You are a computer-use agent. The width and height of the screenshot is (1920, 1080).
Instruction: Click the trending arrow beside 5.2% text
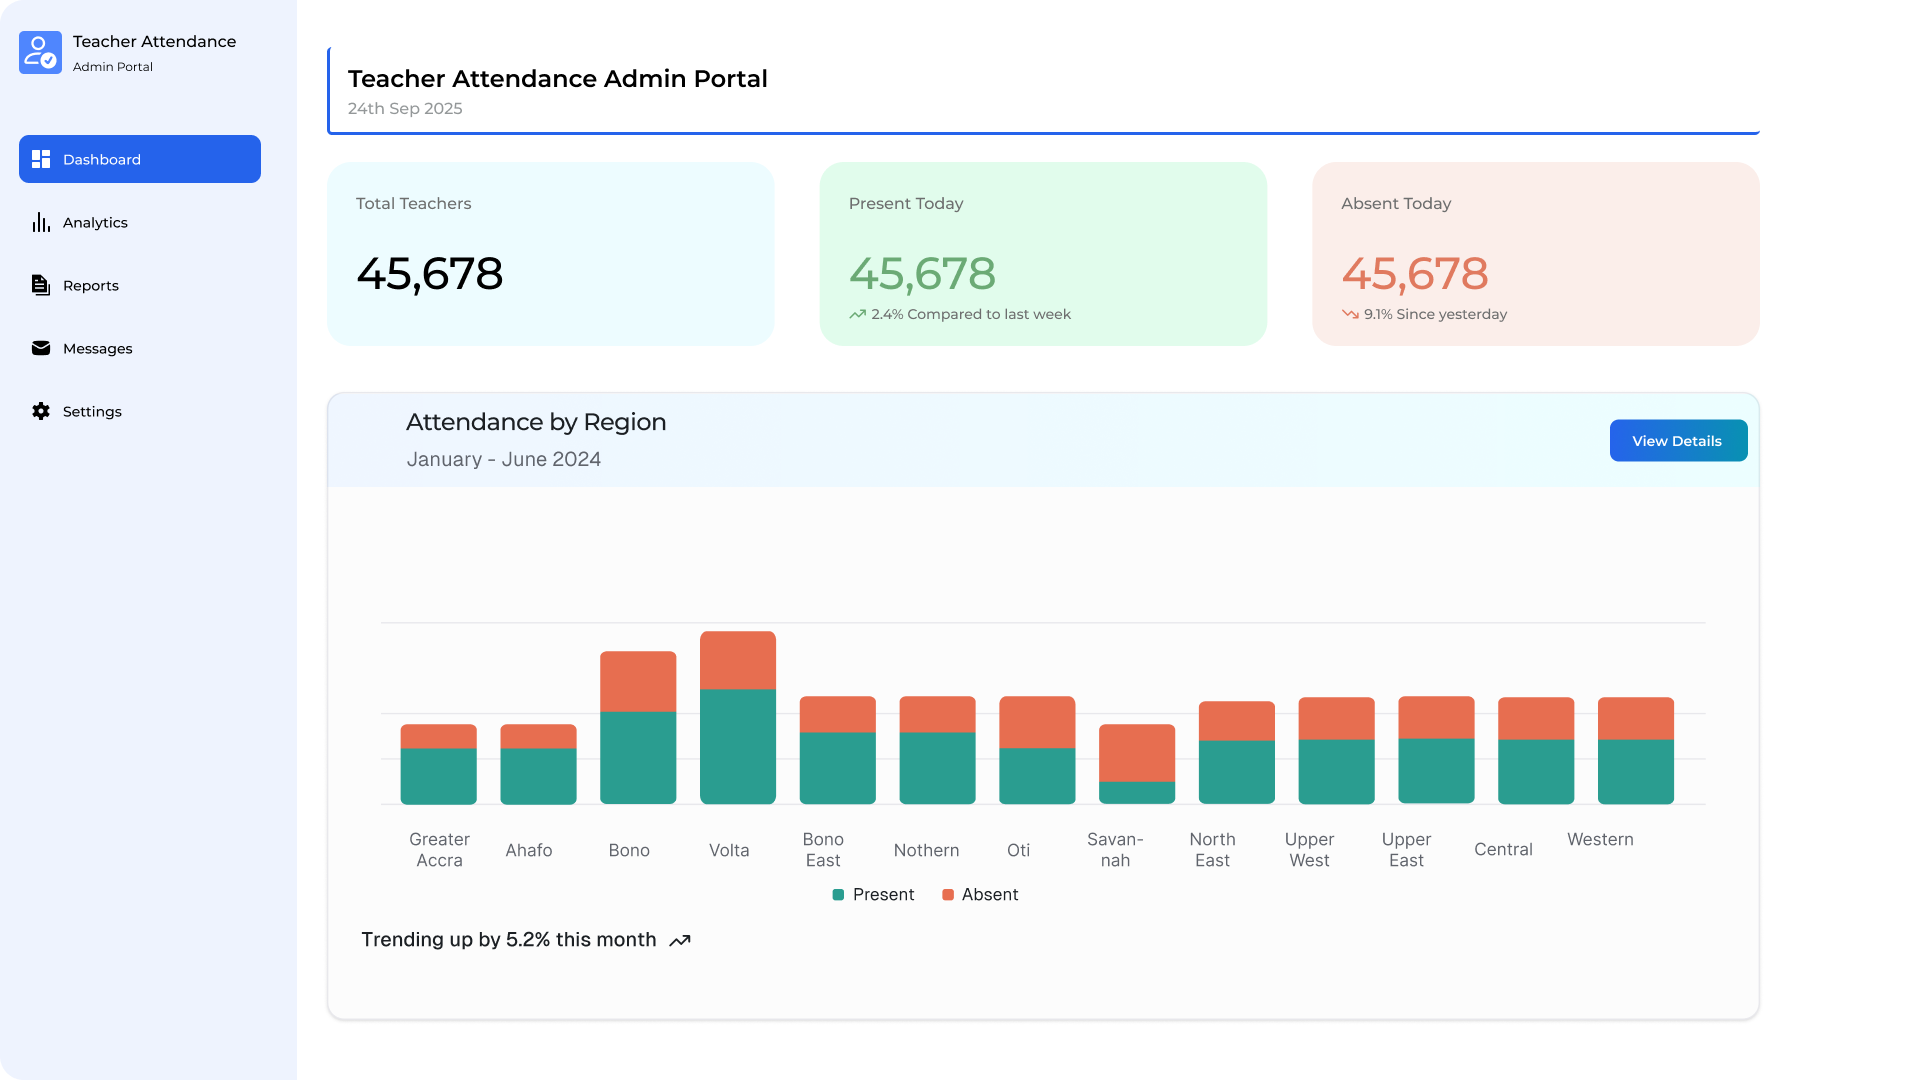681,940
